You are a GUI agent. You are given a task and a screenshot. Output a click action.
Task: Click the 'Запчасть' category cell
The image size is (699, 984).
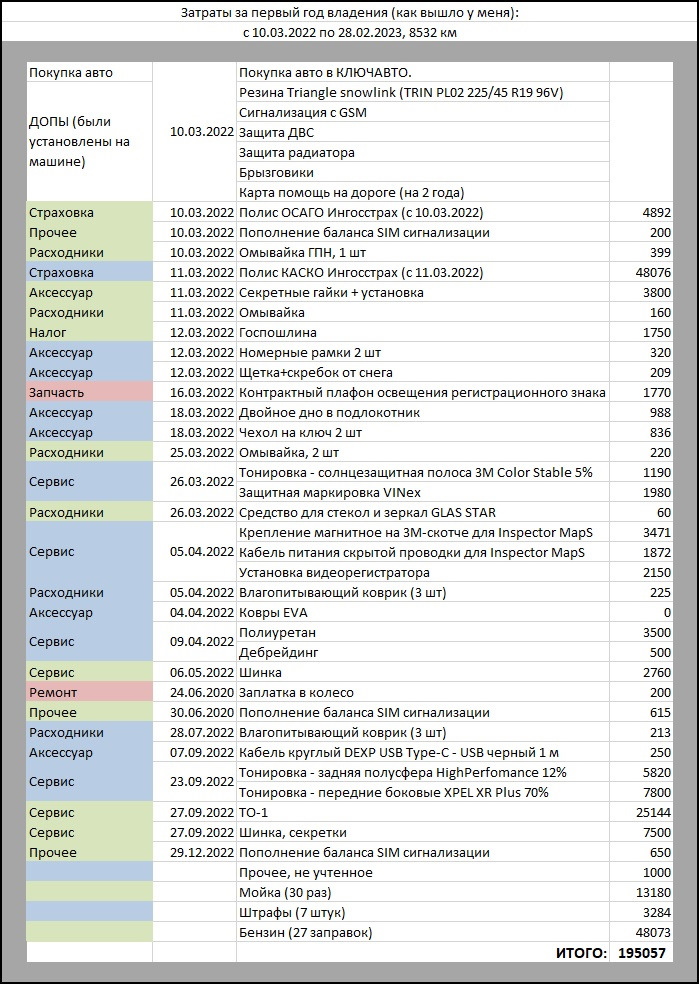pos(89,393)
